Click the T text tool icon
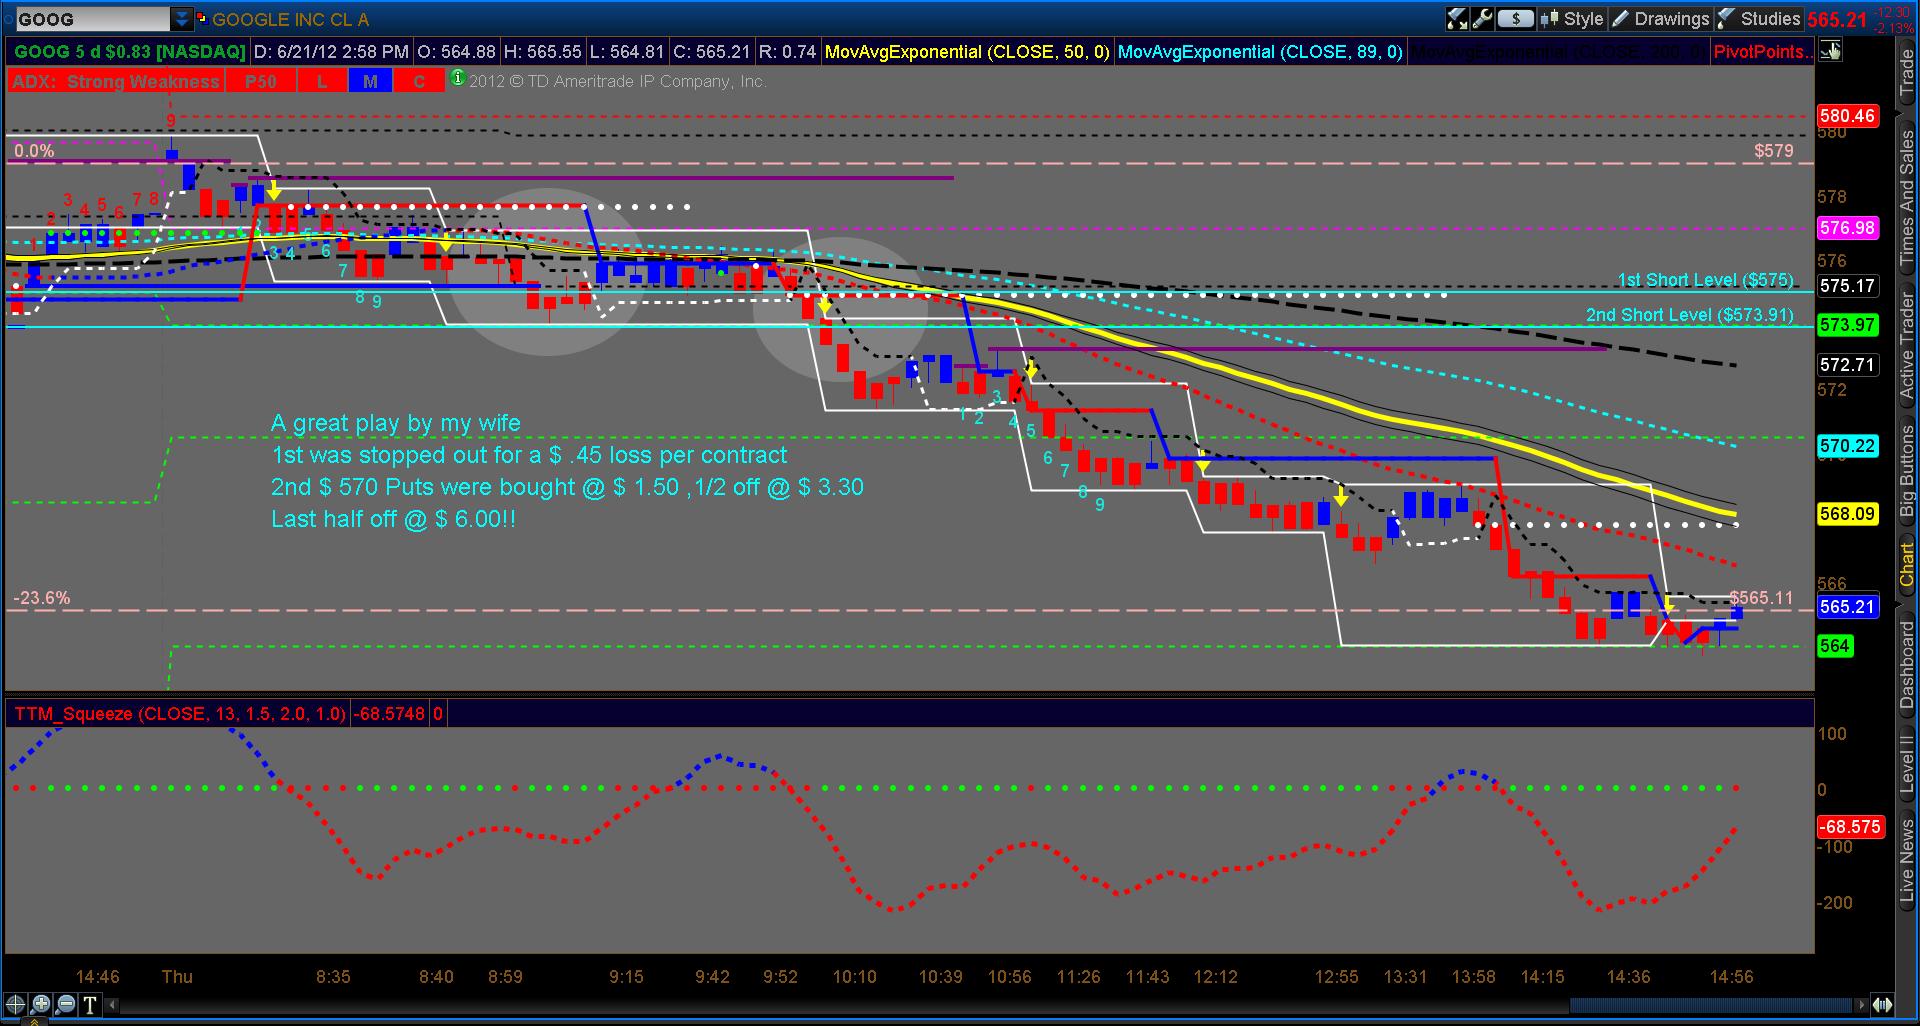 [90, 1005]
